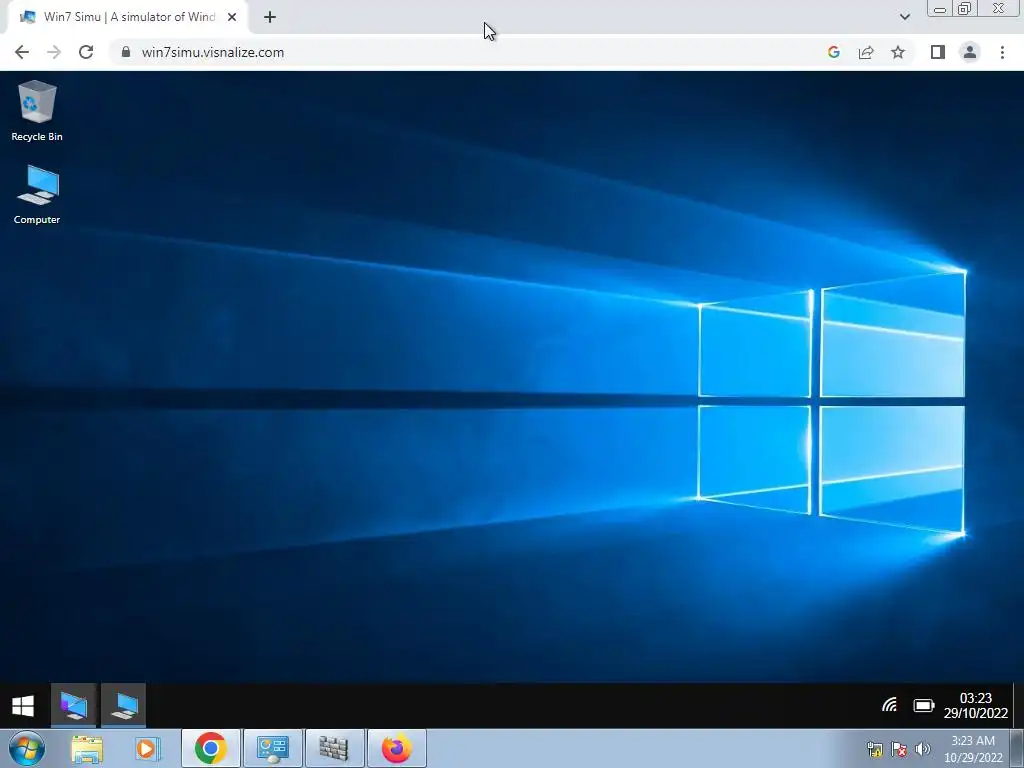Open a new tab with plus button
Viewport: 1024px width, 768px height.
[x=270, y=17]
